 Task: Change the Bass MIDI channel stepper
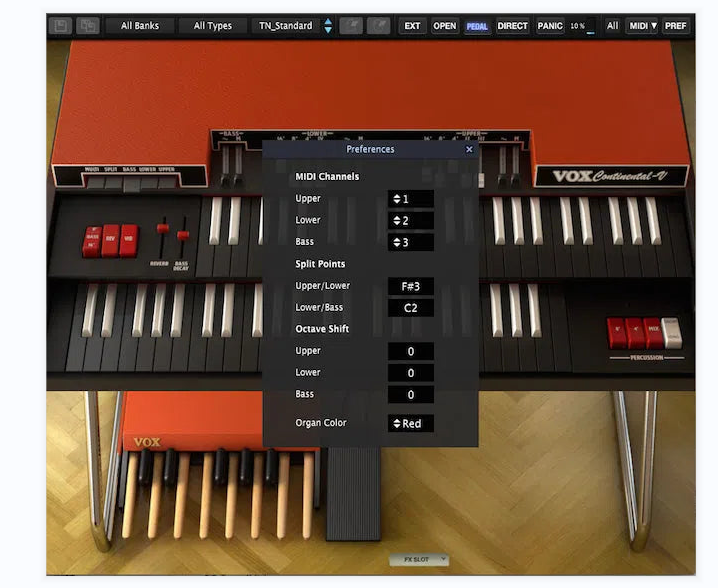tap(410, 242)
